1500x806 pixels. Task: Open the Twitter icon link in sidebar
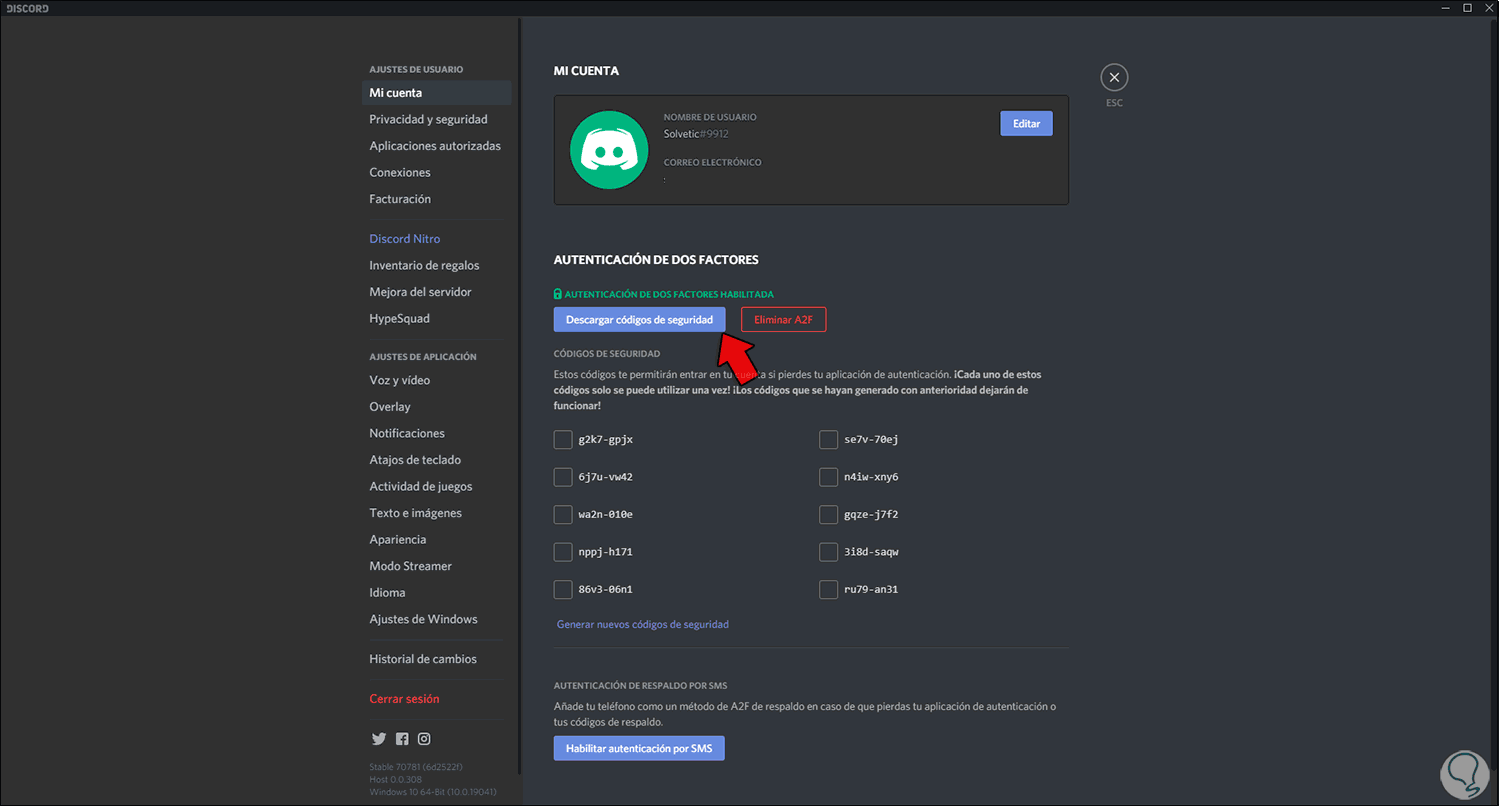pos(379,739)
